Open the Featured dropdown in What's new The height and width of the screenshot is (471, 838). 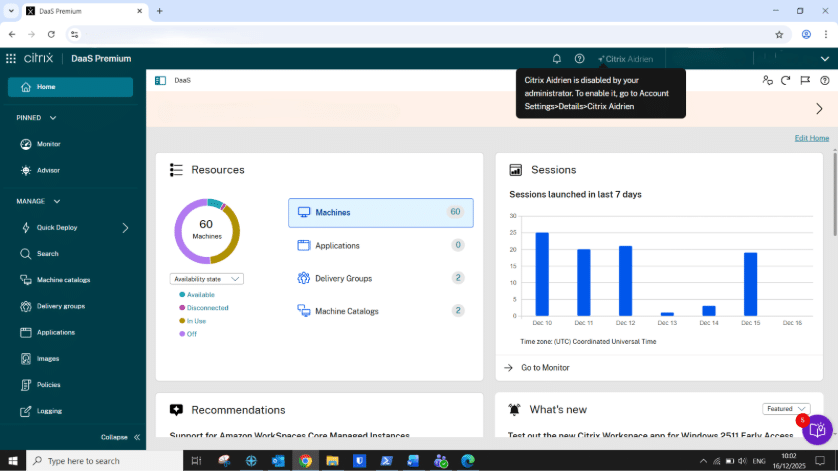click(x=787, y=409)
